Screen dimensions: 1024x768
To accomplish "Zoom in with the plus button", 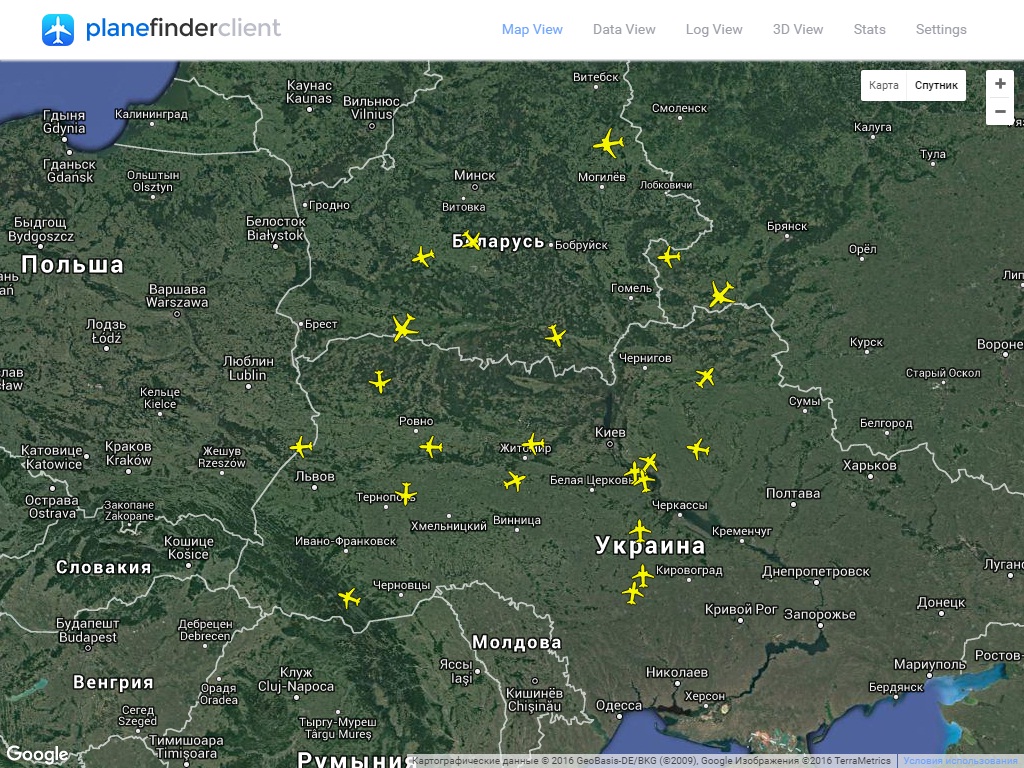I will click(1000, 84).
